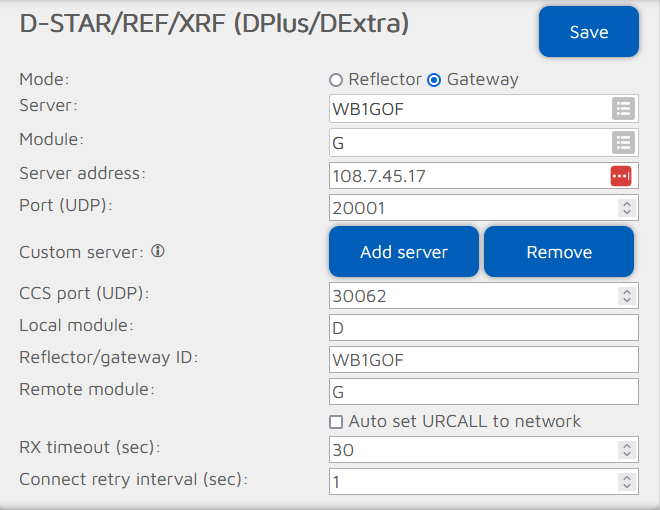660x510 pixels.
Task: Open the Server list icon
Action: (622, 108)
